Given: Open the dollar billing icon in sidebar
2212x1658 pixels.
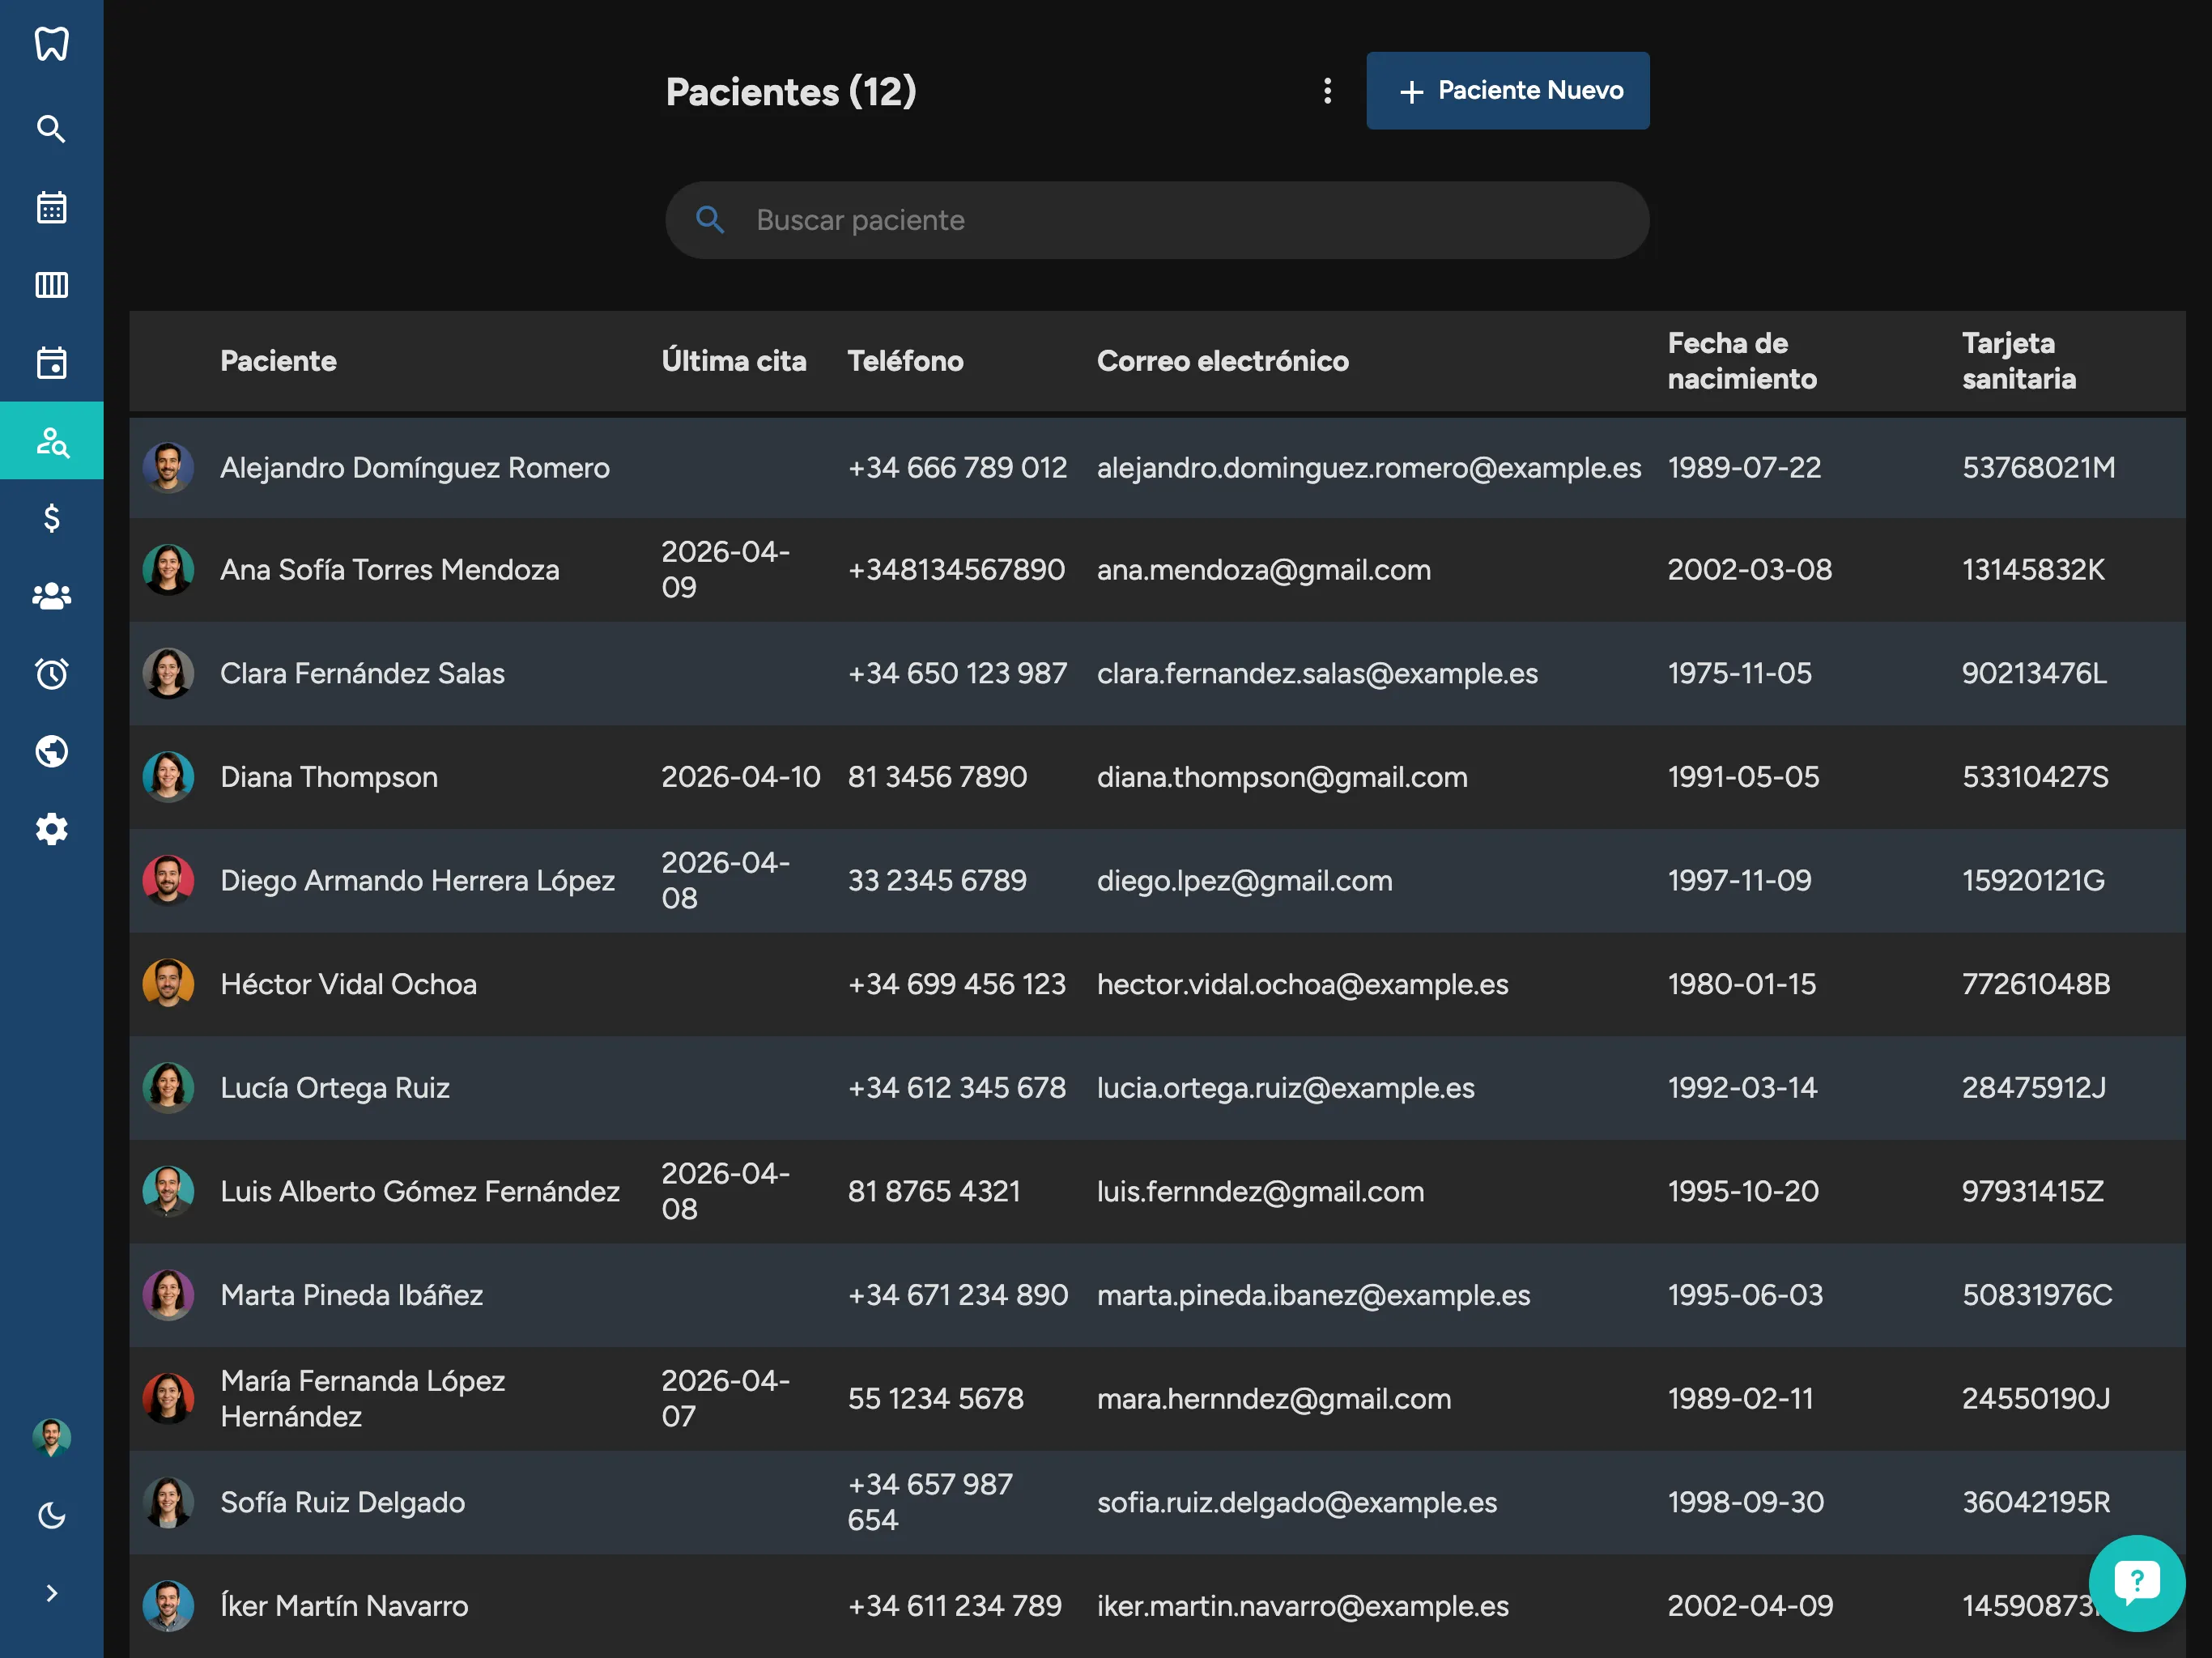Looking at the screenshot, I should tap(51, 518).
